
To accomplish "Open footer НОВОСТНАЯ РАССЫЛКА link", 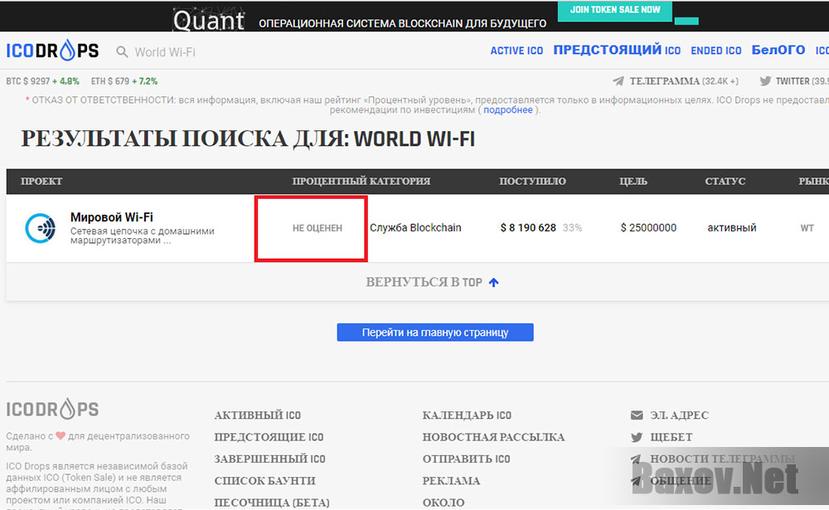I will click(493, 437).
